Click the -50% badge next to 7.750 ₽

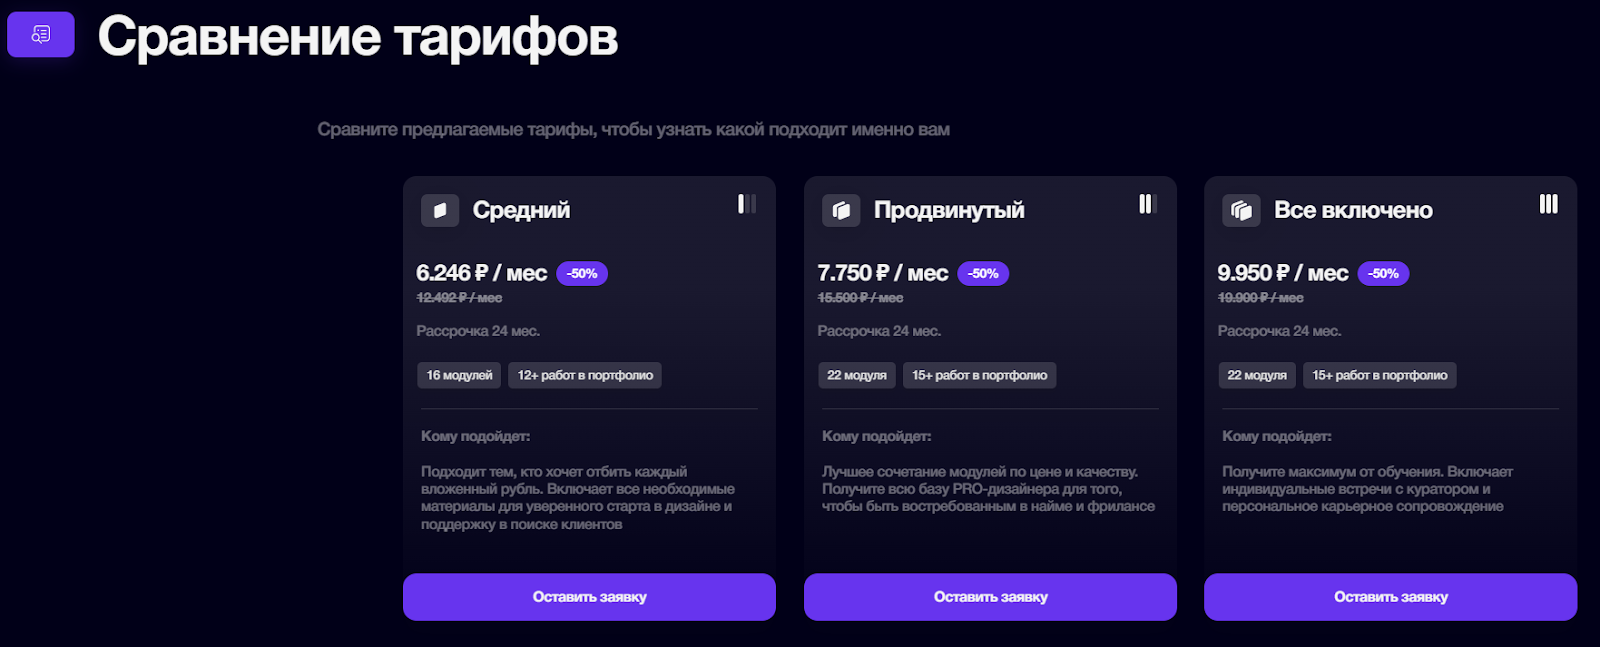point(983,273)
